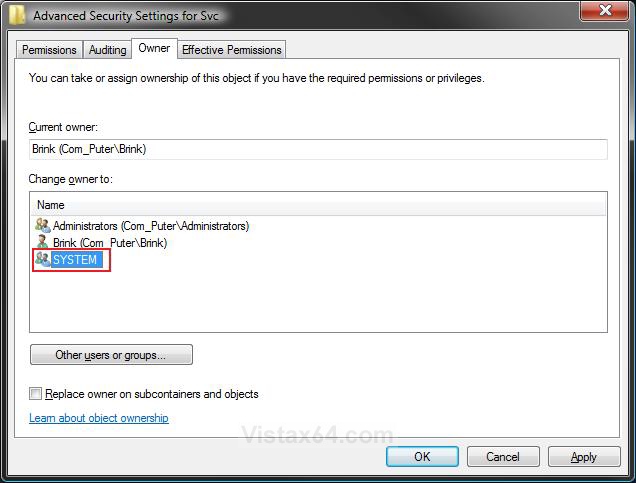This screenshot has width=636, height=483.
Task: Click the folder icon in title bar
Action: coord(17,15)
